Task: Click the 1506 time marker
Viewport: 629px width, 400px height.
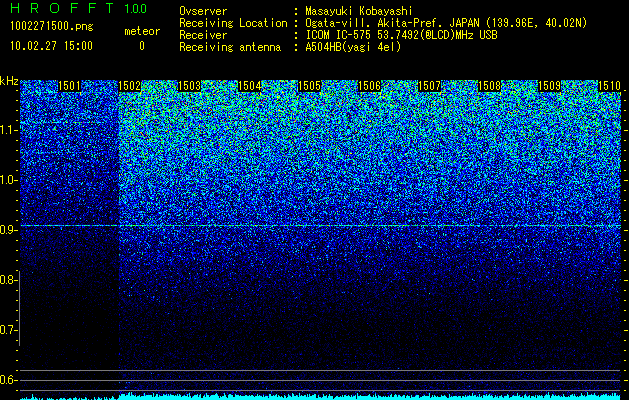Action: [x=369, y=86]
